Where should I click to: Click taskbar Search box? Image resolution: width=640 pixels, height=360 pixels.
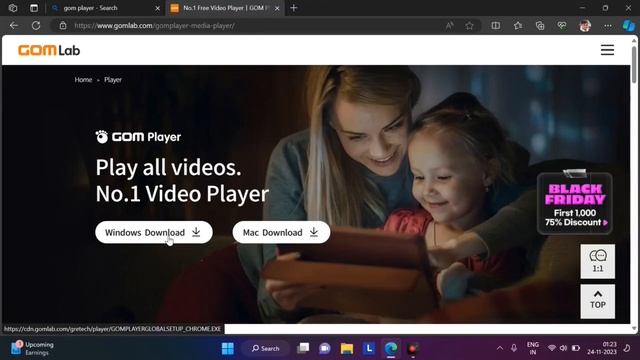[x=265, y=348]
